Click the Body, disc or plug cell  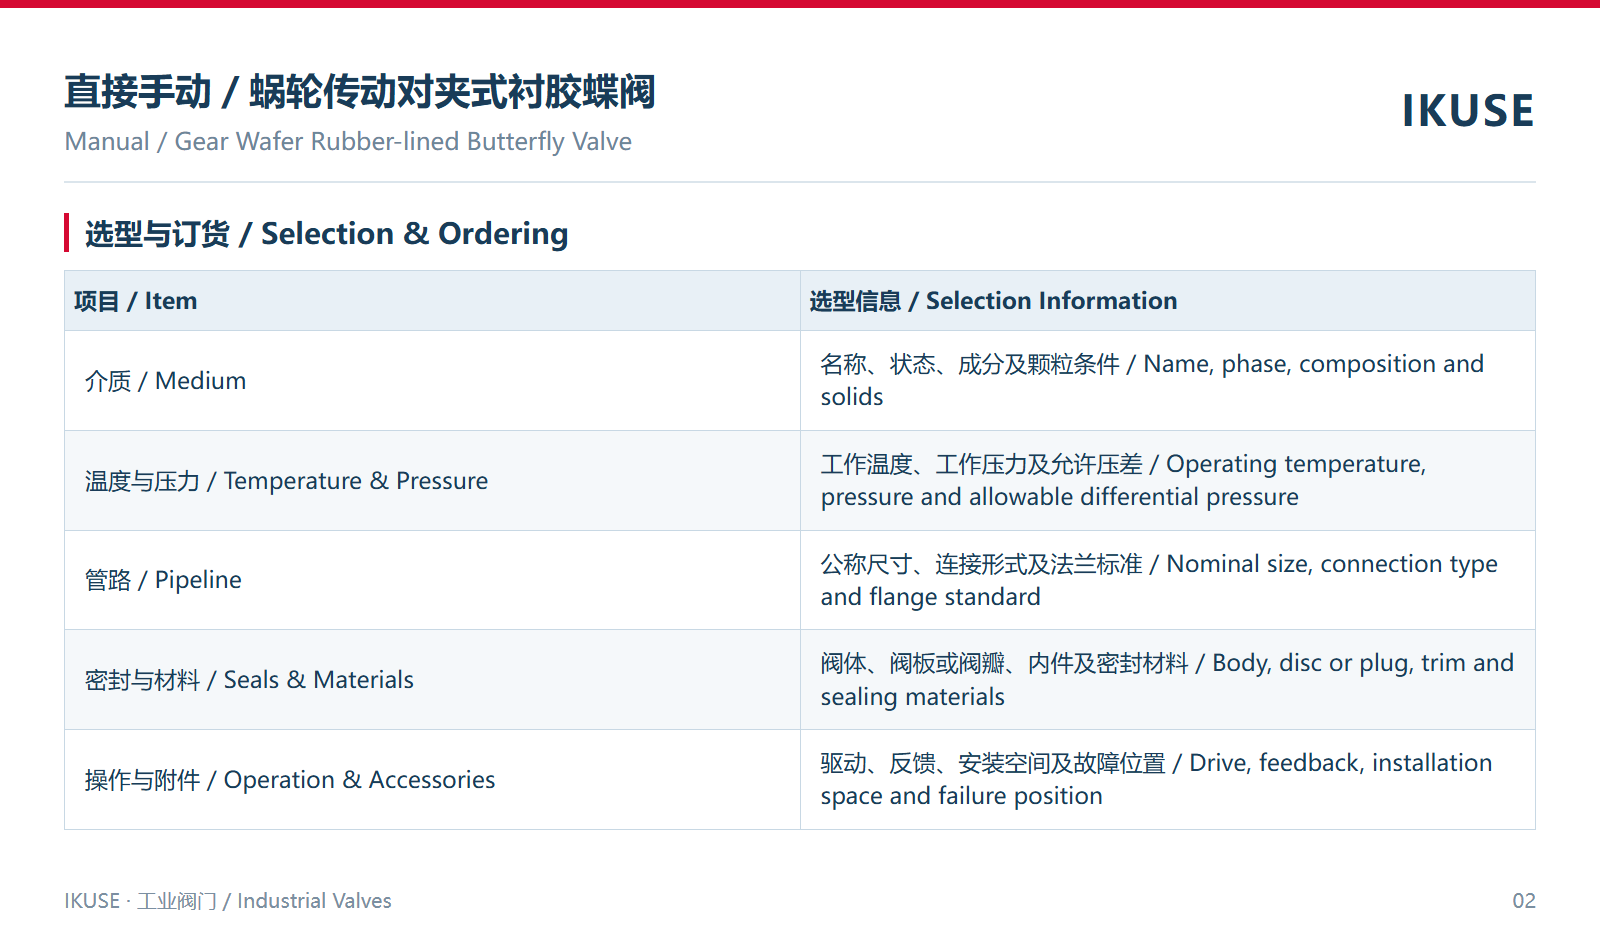[x=1168, y=680]
